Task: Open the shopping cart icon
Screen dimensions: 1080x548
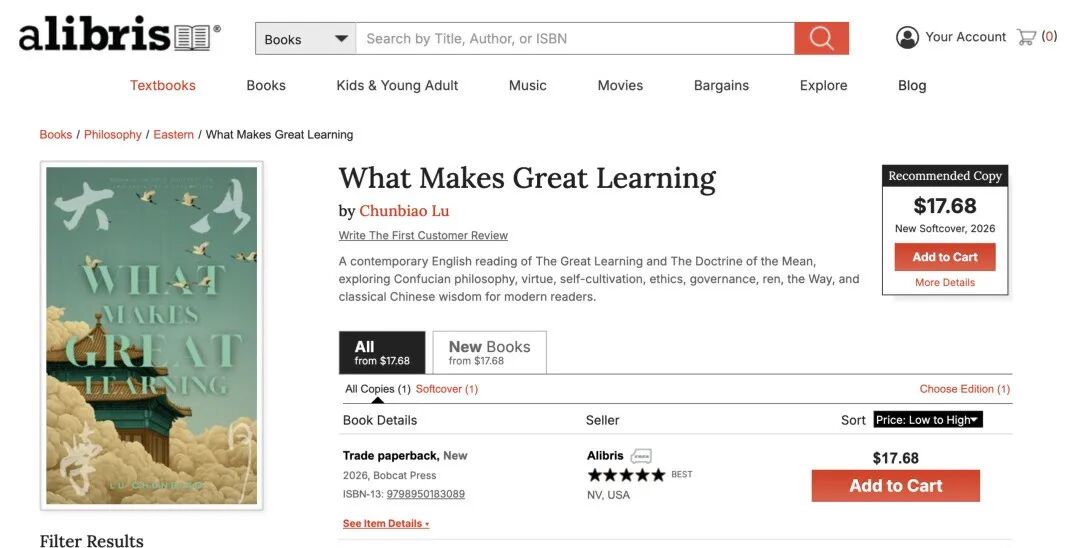Action: pyautogui.click(x=1026, y=37)
